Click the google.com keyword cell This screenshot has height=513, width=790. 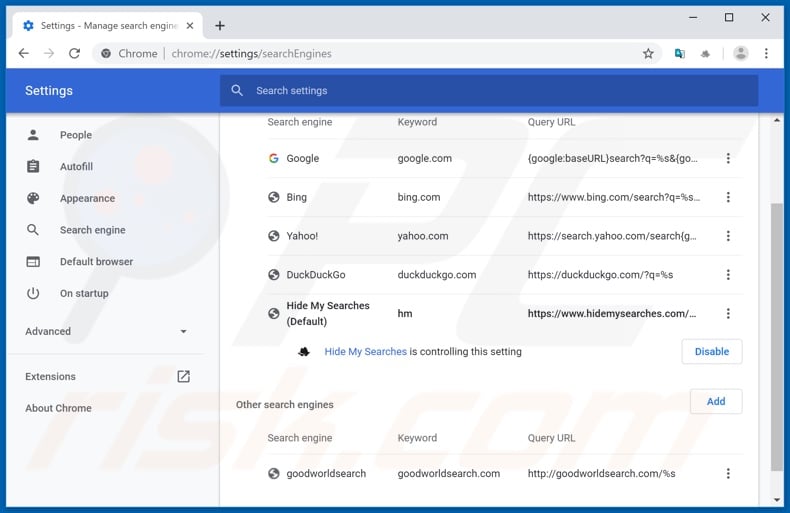425,158
